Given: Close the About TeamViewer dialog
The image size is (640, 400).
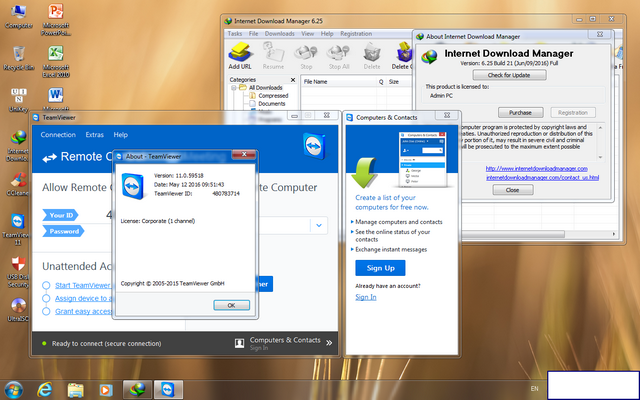Looking at the screenshot, I should (x=244, y=154).
